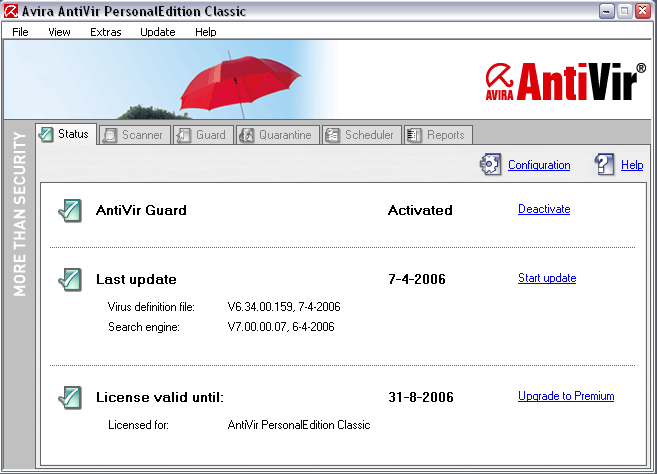Click the virus definition version V6.34.00.159

tap(260, 307)
